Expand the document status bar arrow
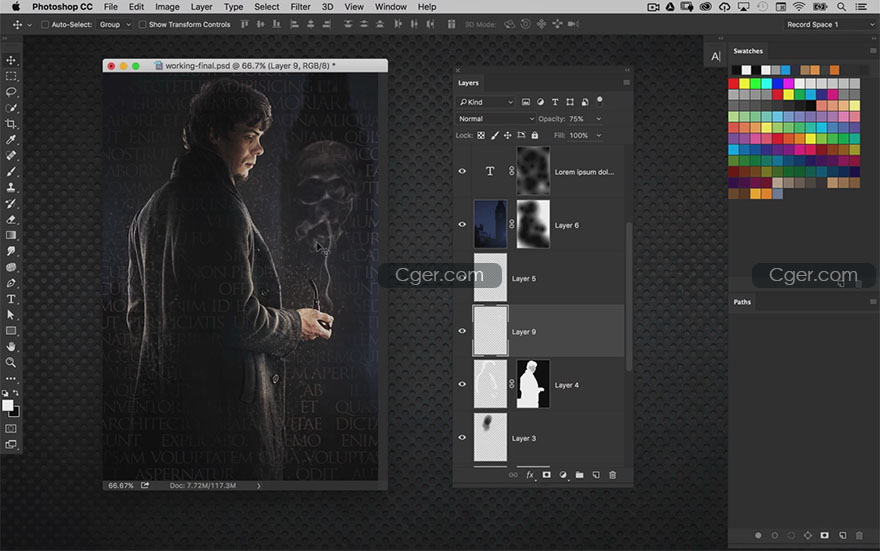 click(259, 486)
